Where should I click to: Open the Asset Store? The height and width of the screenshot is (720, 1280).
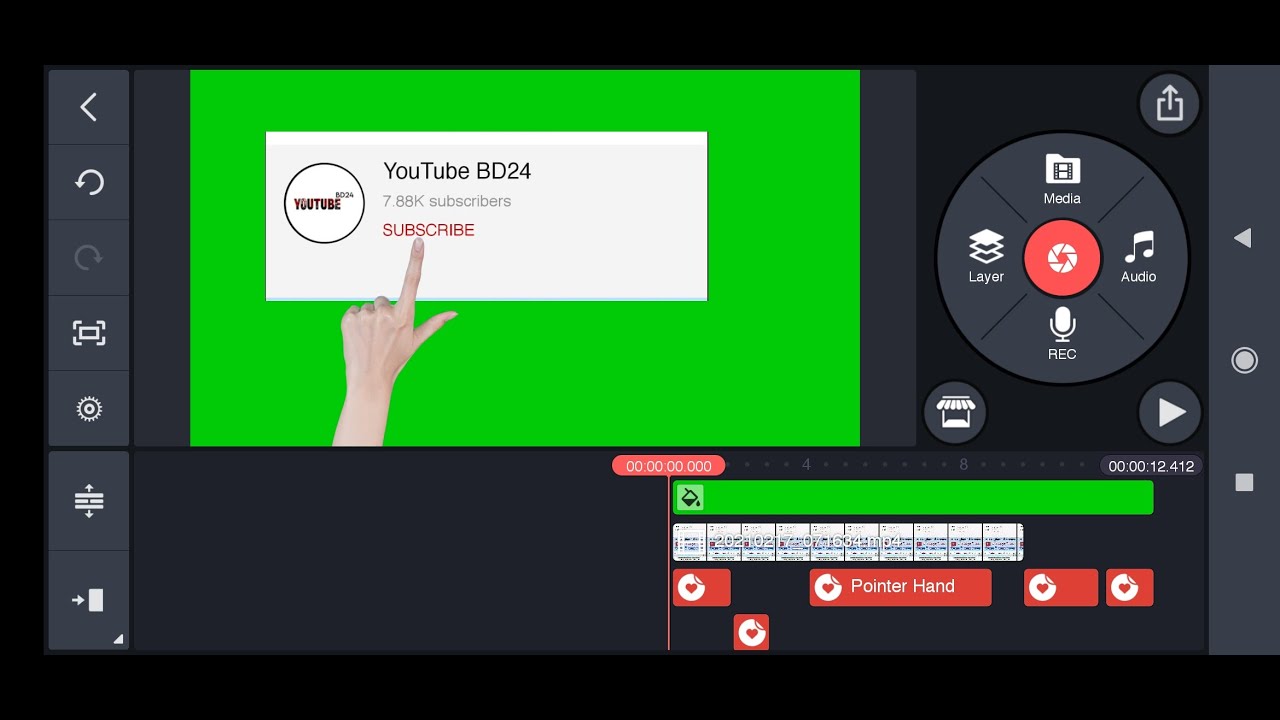pos(955,412)
